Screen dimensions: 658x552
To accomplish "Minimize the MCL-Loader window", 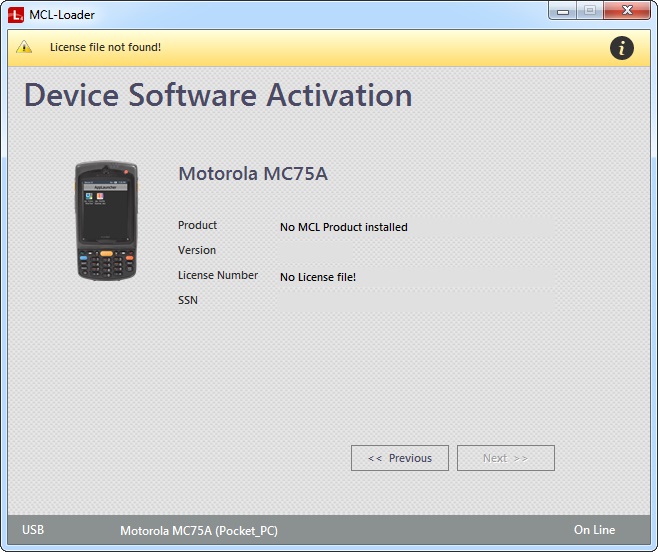I will pyautogui.click(x=562, y=11).
